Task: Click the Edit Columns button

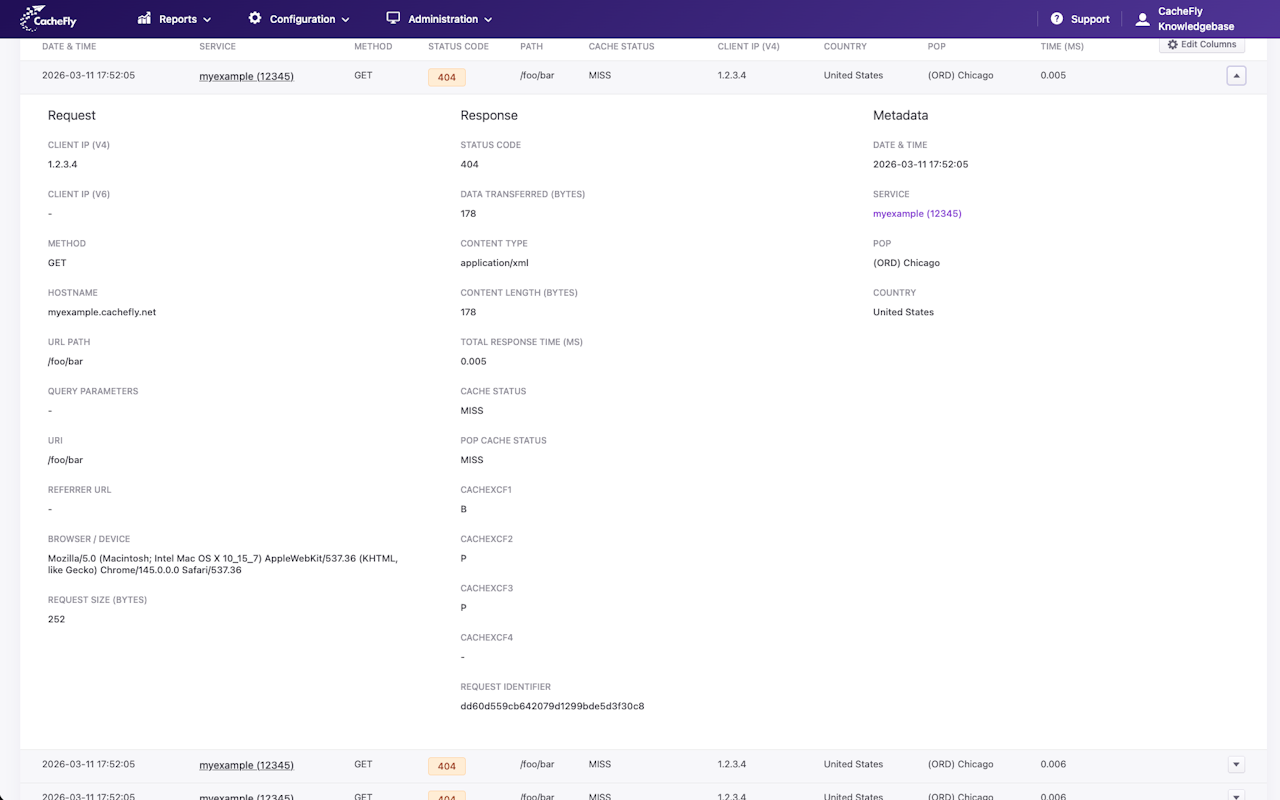Action: (1202, 45)
